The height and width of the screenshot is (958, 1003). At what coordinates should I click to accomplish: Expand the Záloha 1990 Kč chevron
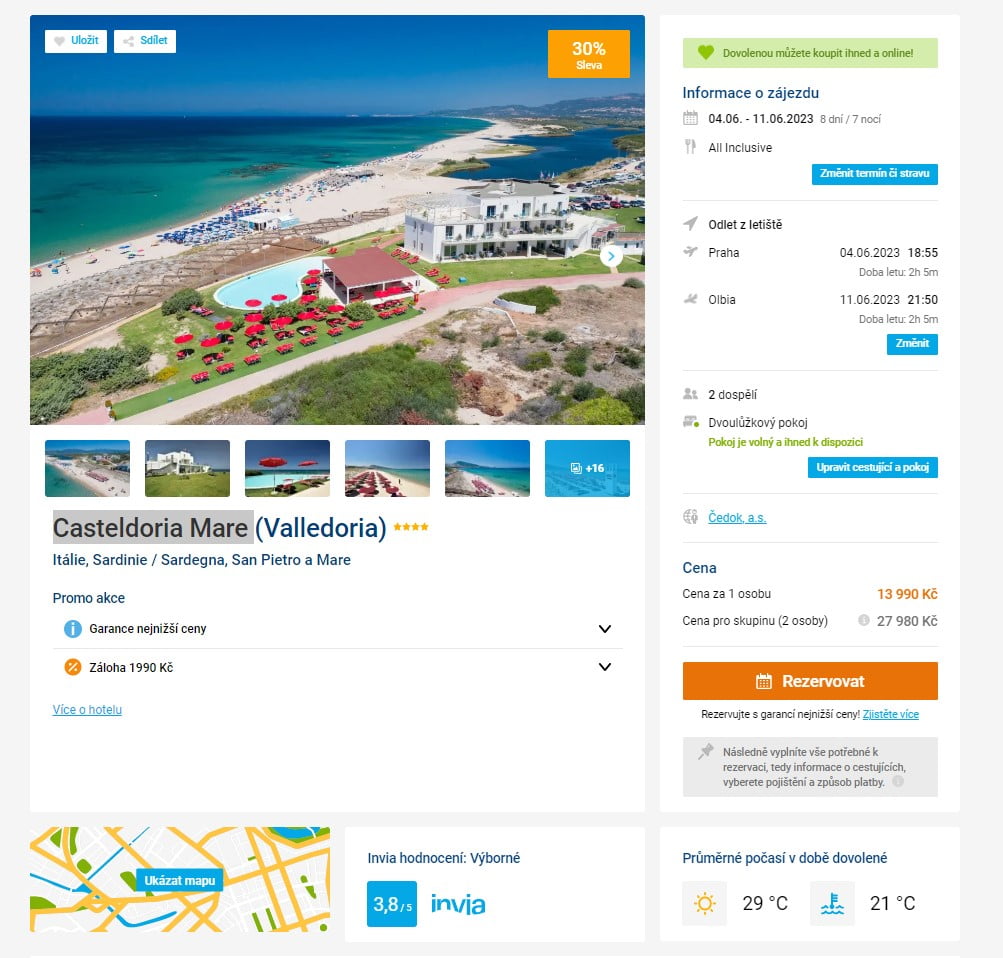pyautogui.click(x=604, y=667)
